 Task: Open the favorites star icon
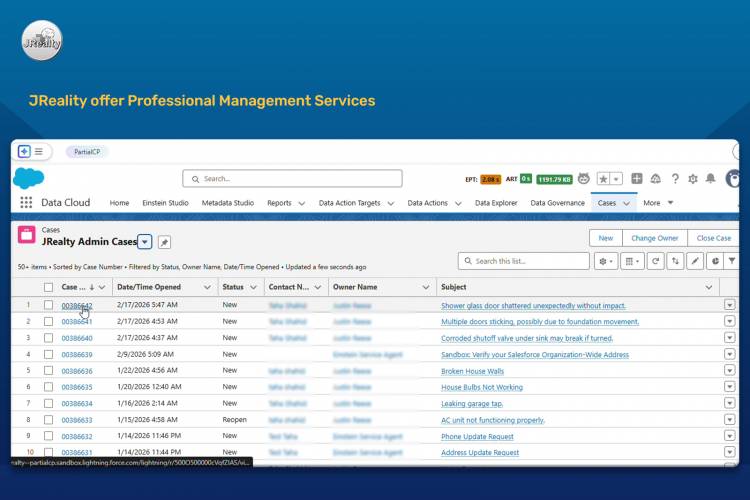pos(603,179)
